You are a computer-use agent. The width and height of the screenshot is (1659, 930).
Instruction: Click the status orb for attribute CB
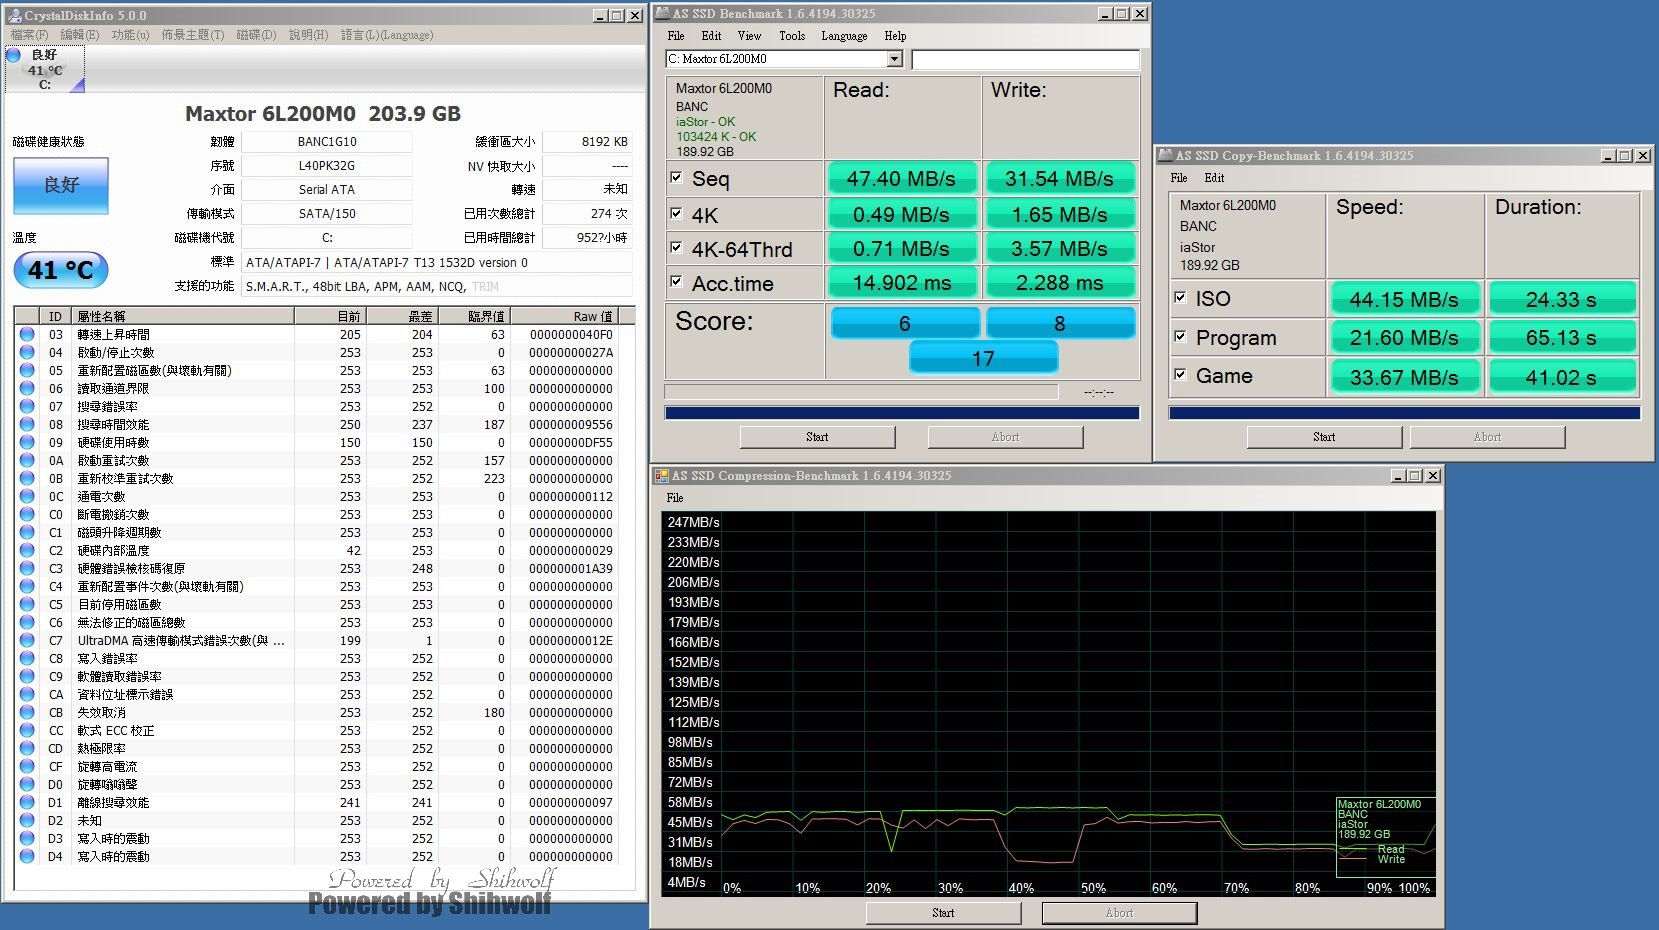(27, 712)
